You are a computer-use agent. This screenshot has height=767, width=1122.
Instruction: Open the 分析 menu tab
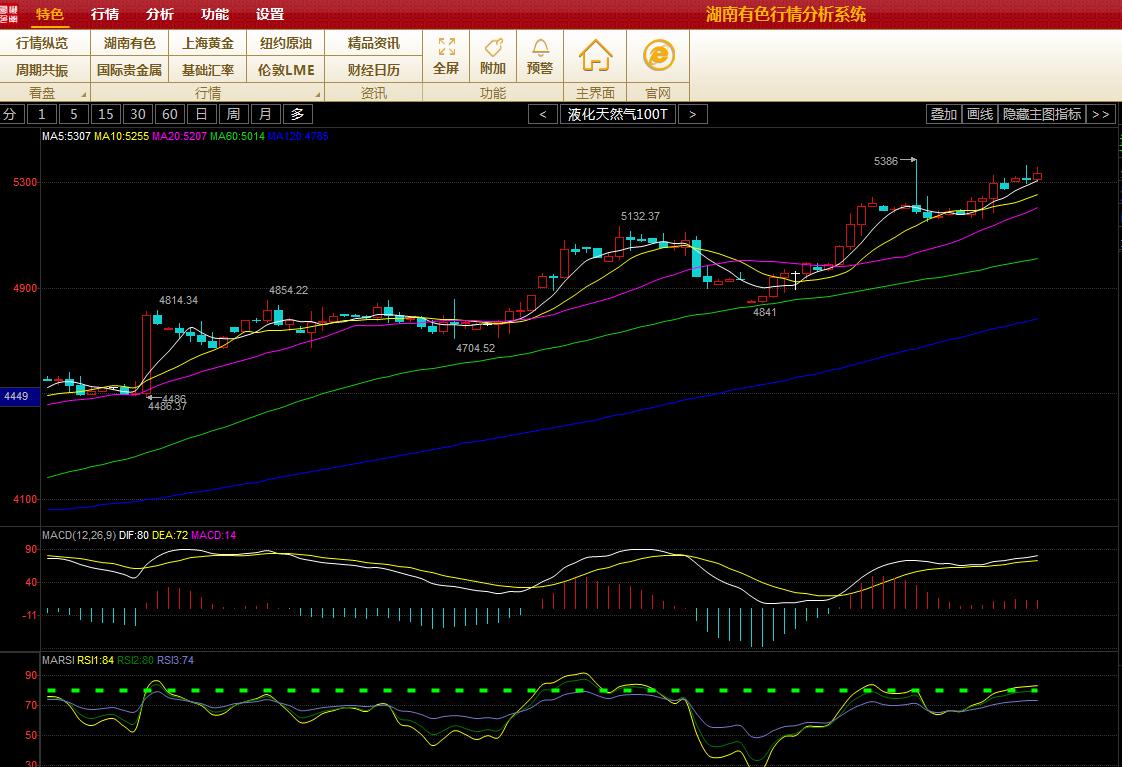click(159, 14)
